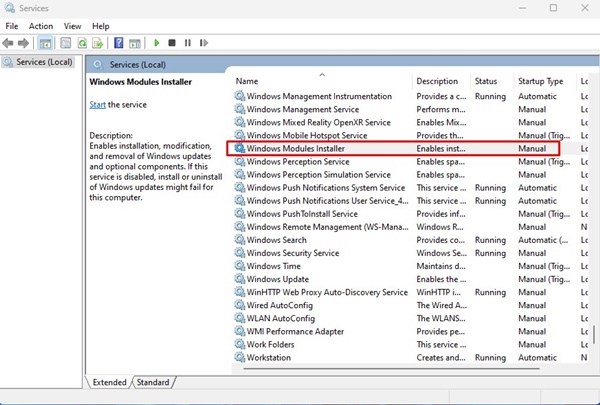This screenshot has height=405, width=600.
Task: Open the Help menu
Action: coord(101,26)
